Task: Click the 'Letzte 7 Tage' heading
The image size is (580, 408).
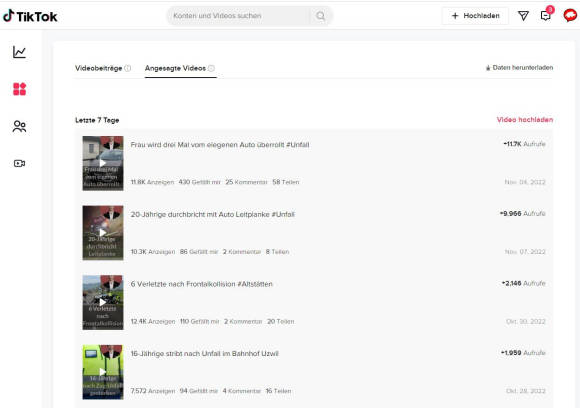Action: point(97,120)
